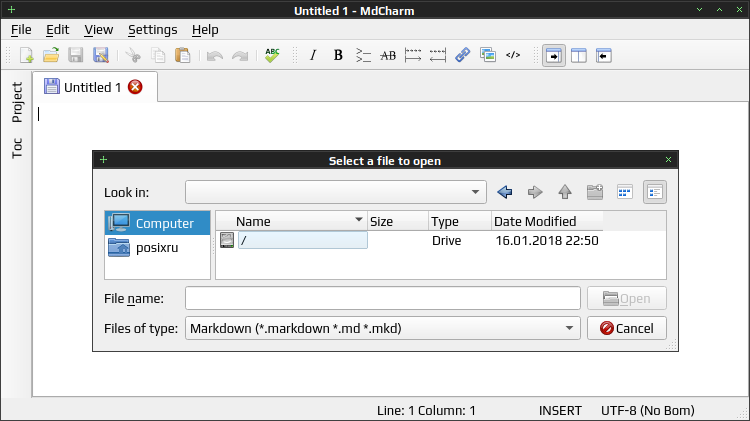Image resolution: width=750 pixels, height=421 pixels.
Task: Open the Help menu
Action: [x=205, y=30]
